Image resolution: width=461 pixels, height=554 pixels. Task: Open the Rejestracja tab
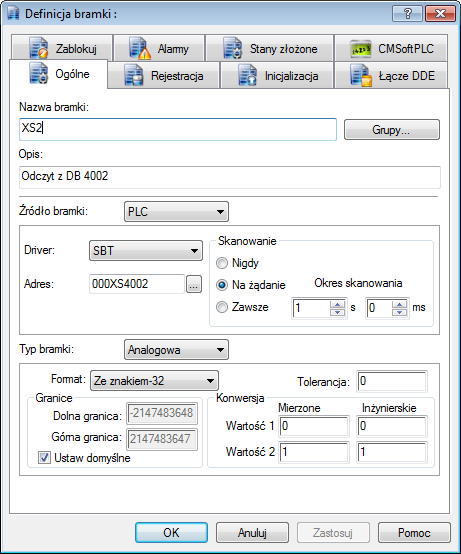tap(164, 75)
